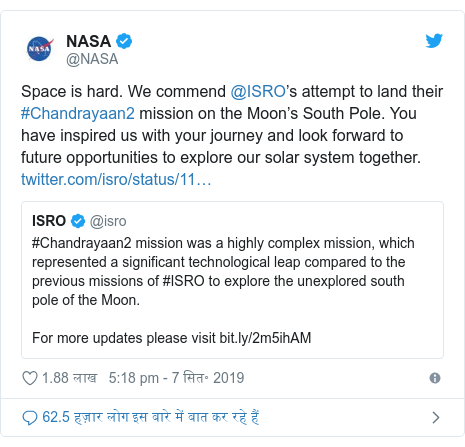Screen dimensions: 465x447
Task: Open the twitter.com/isro/status link
Action: tap(116, 179)
